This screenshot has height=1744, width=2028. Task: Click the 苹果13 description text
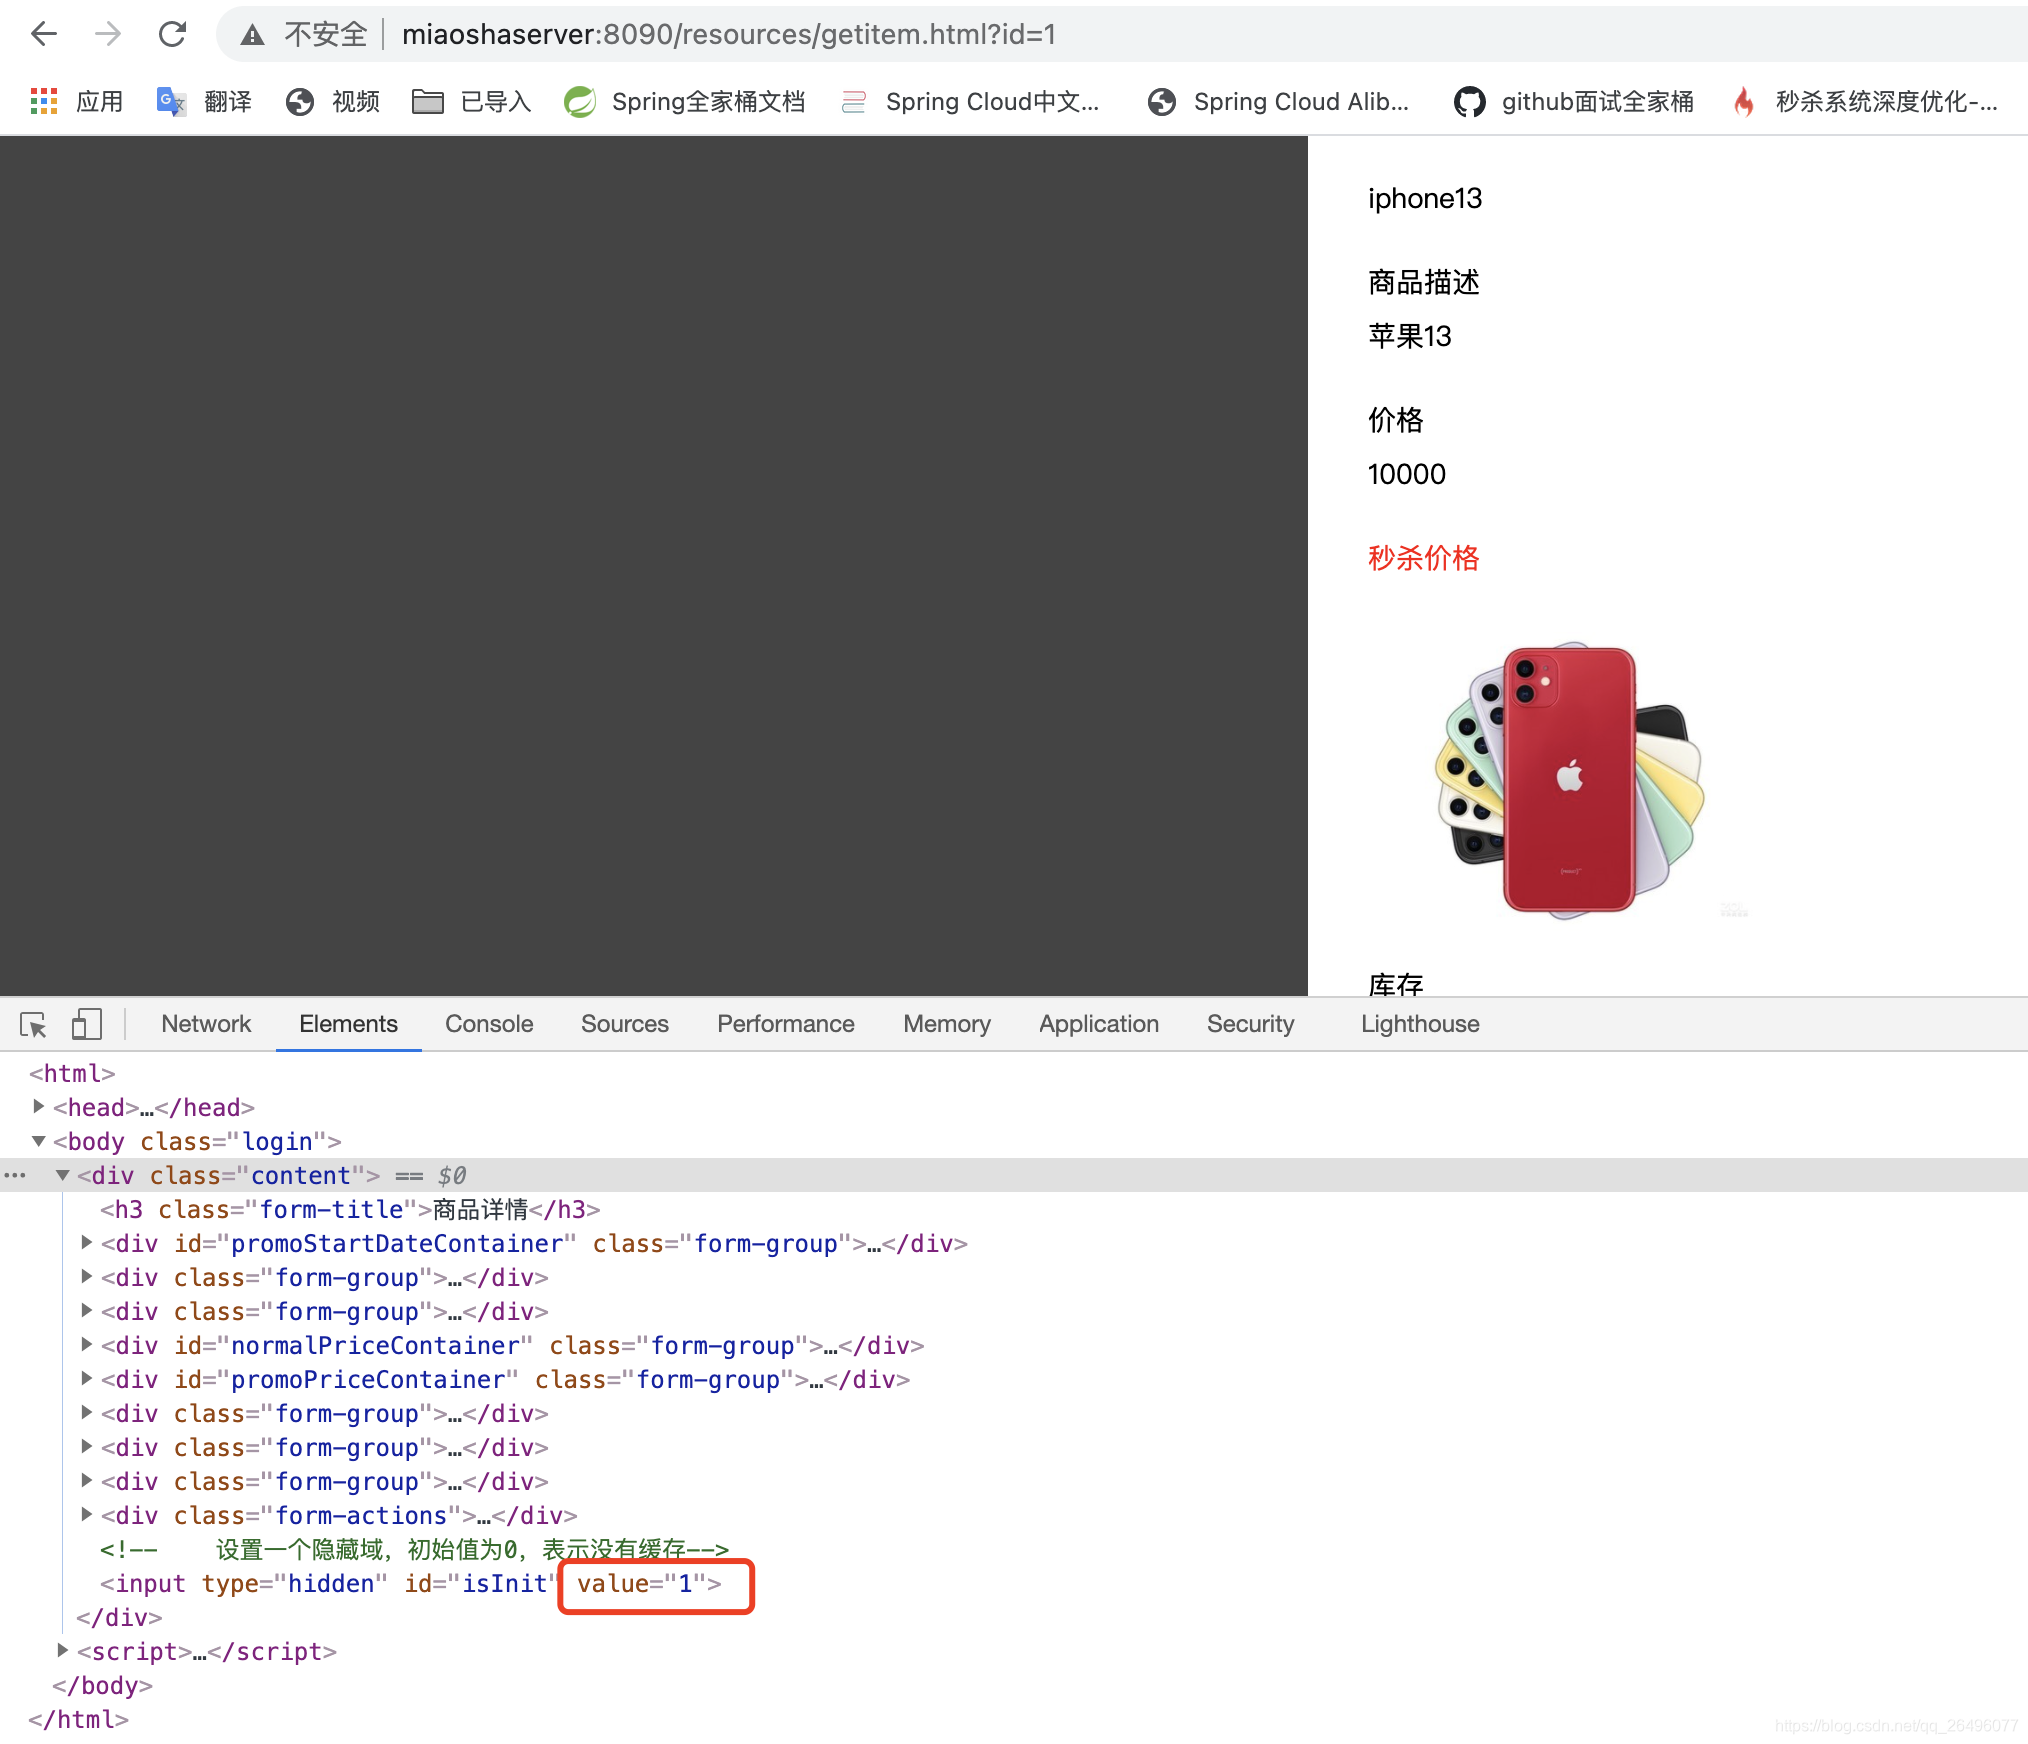pyautogui.click(x=1410, y=336)
